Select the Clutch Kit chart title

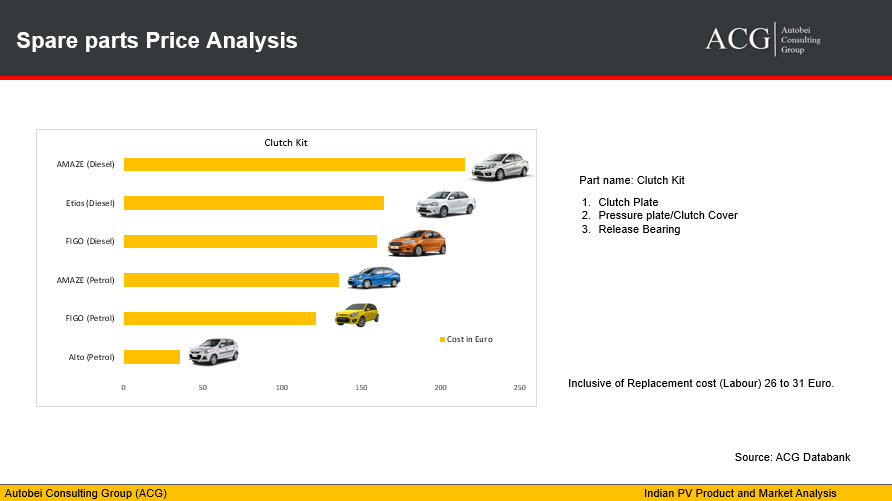pyautogui.click(x=286, y=143)
